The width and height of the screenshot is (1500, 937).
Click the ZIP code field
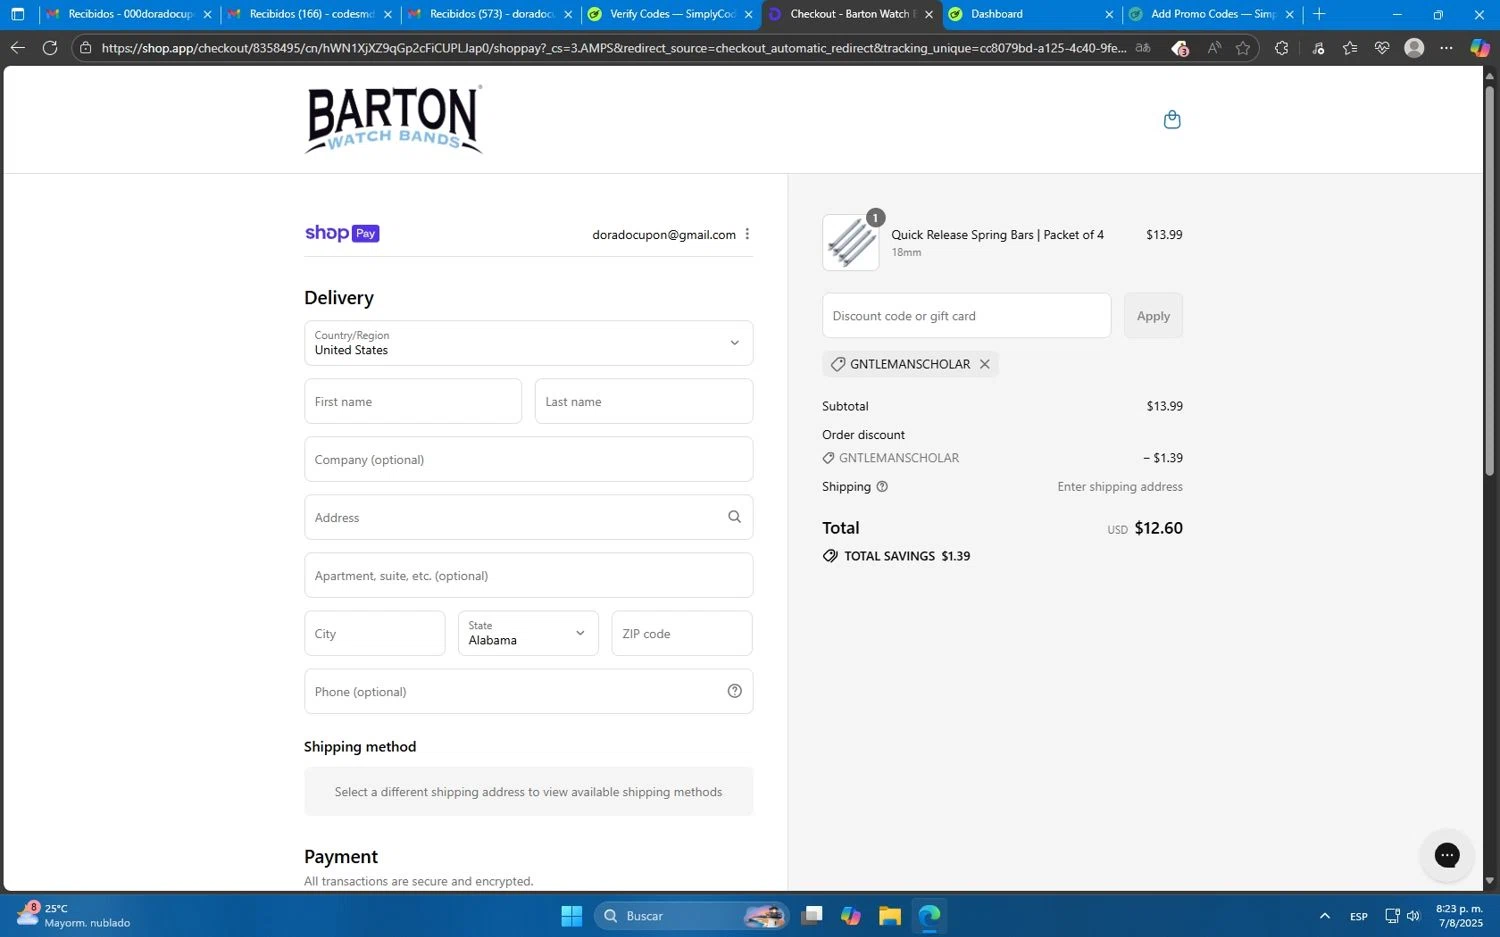click(x=682, y=633)
